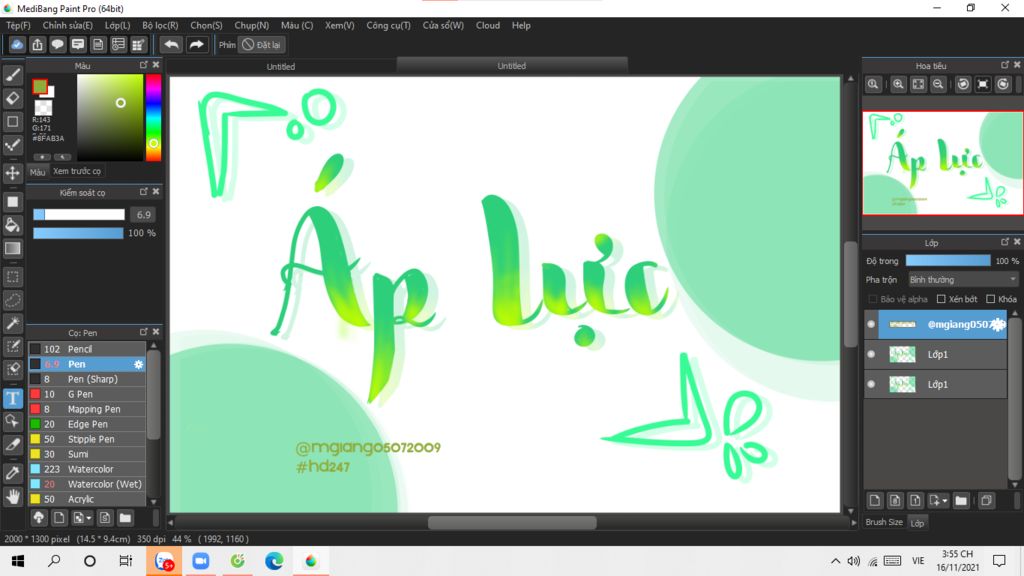Click the Redo arrow in toolbar
Screen dimensions: 1024x576
(196, 44)
